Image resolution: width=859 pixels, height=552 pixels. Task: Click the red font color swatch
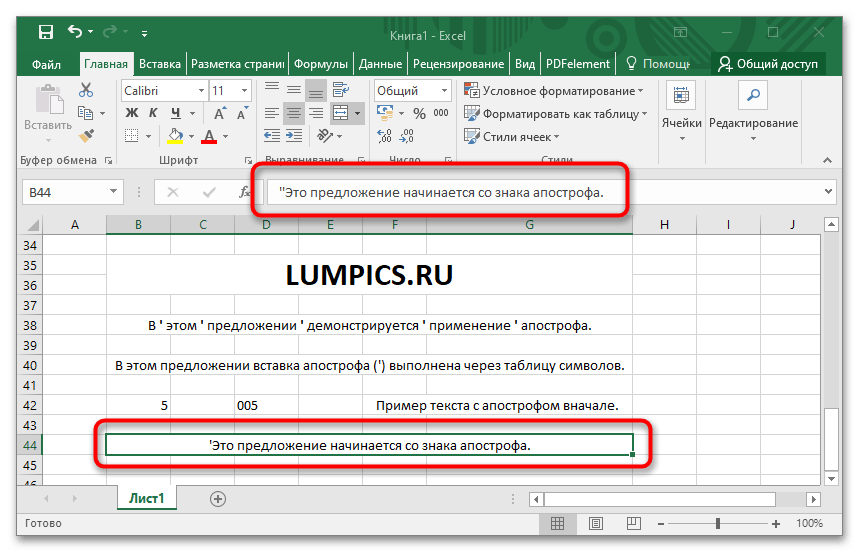[x=210, y=136]
